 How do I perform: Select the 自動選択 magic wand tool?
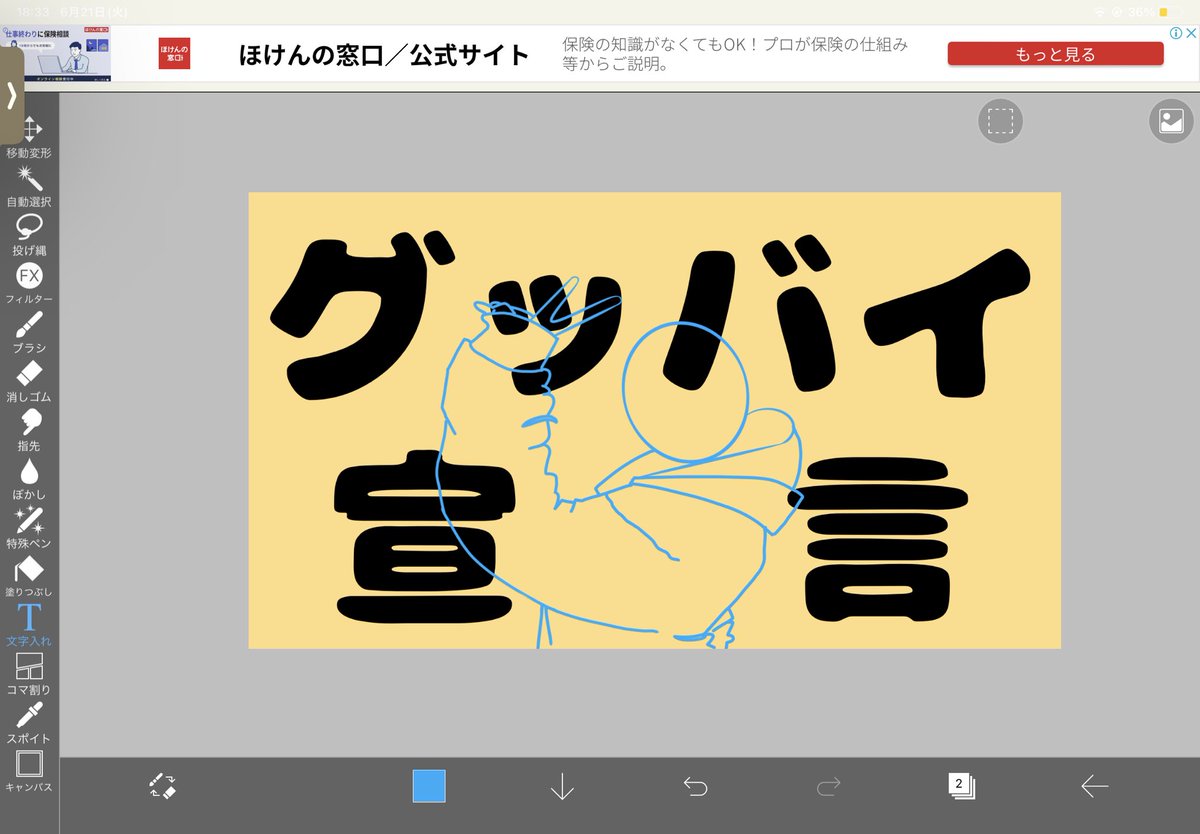[x=29, y=186]
